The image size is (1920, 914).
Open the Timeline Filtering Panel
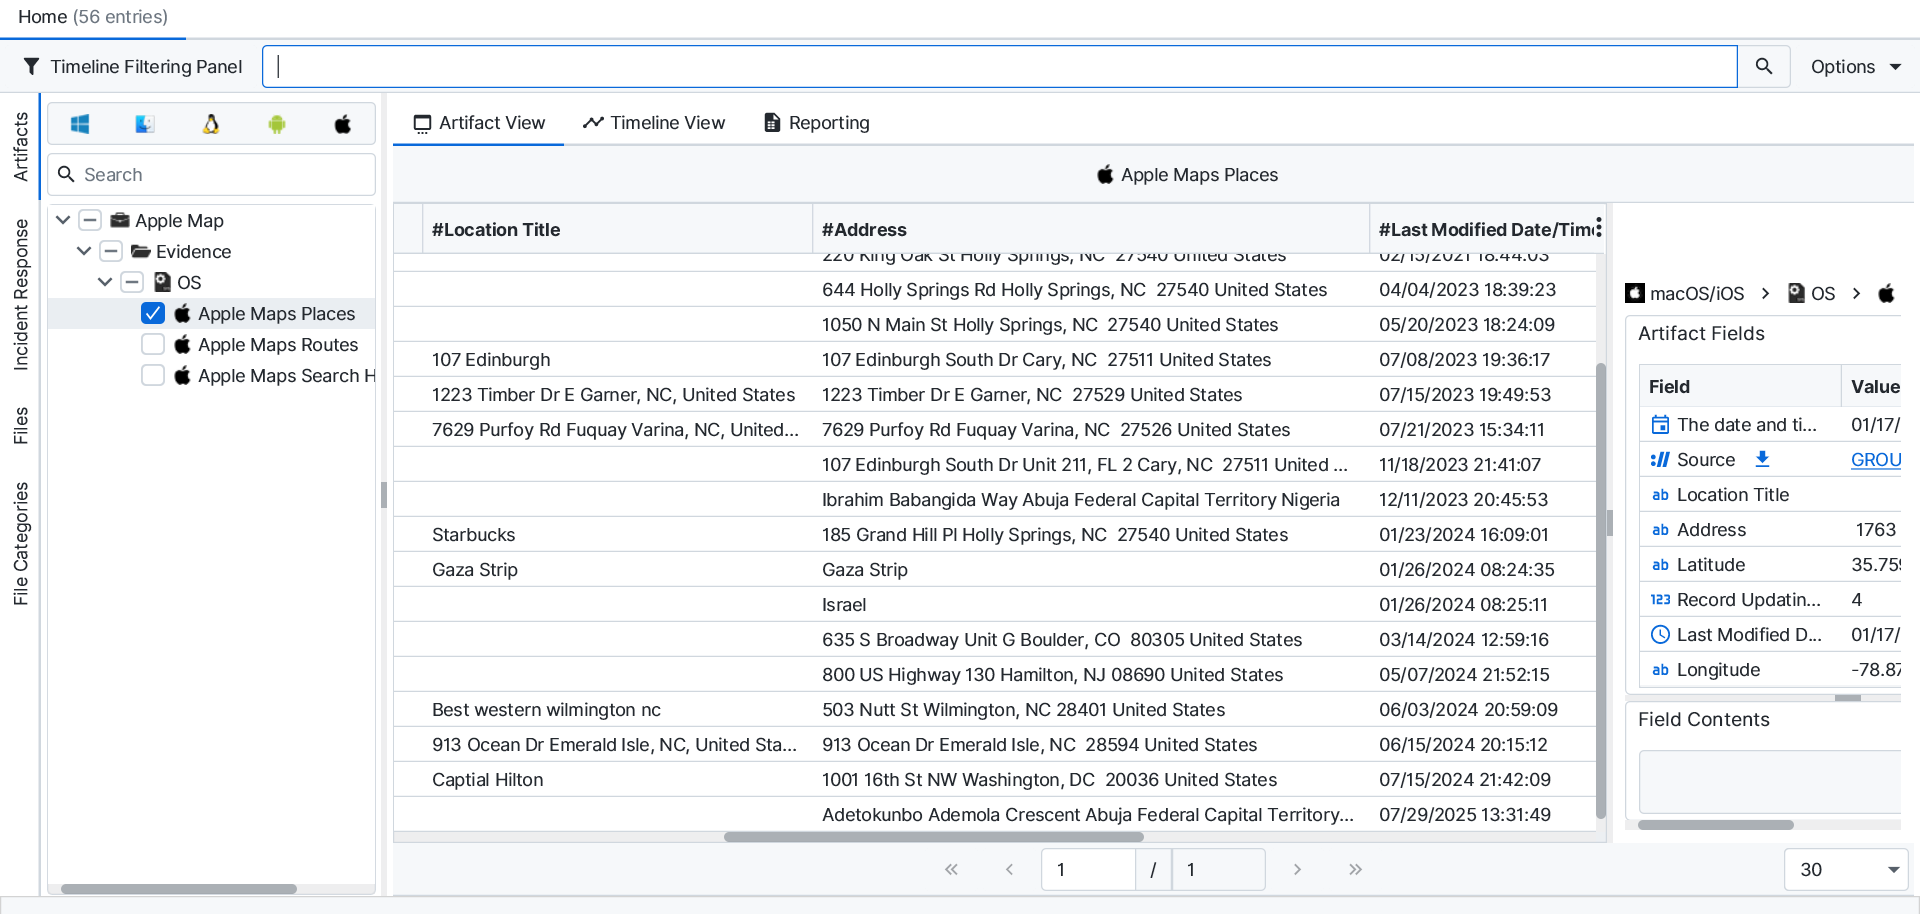[x=133, y=66]
